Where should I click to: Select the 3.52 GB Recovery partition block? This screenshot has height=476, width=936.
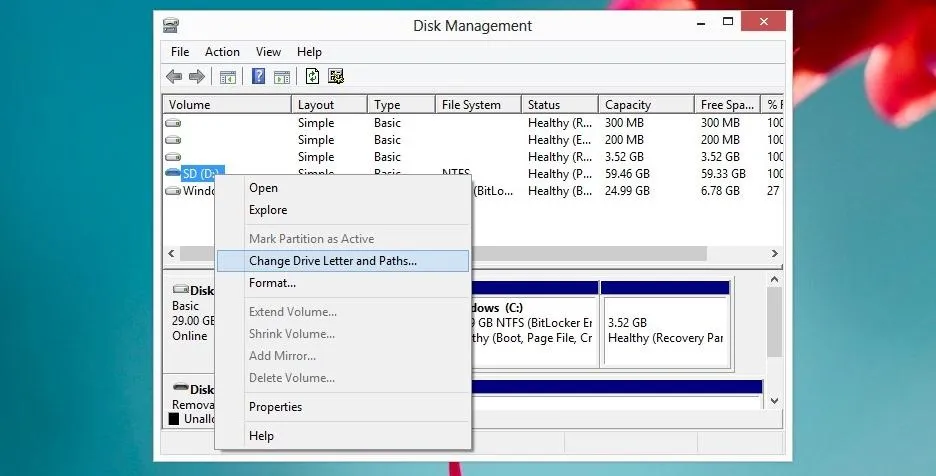666,324
